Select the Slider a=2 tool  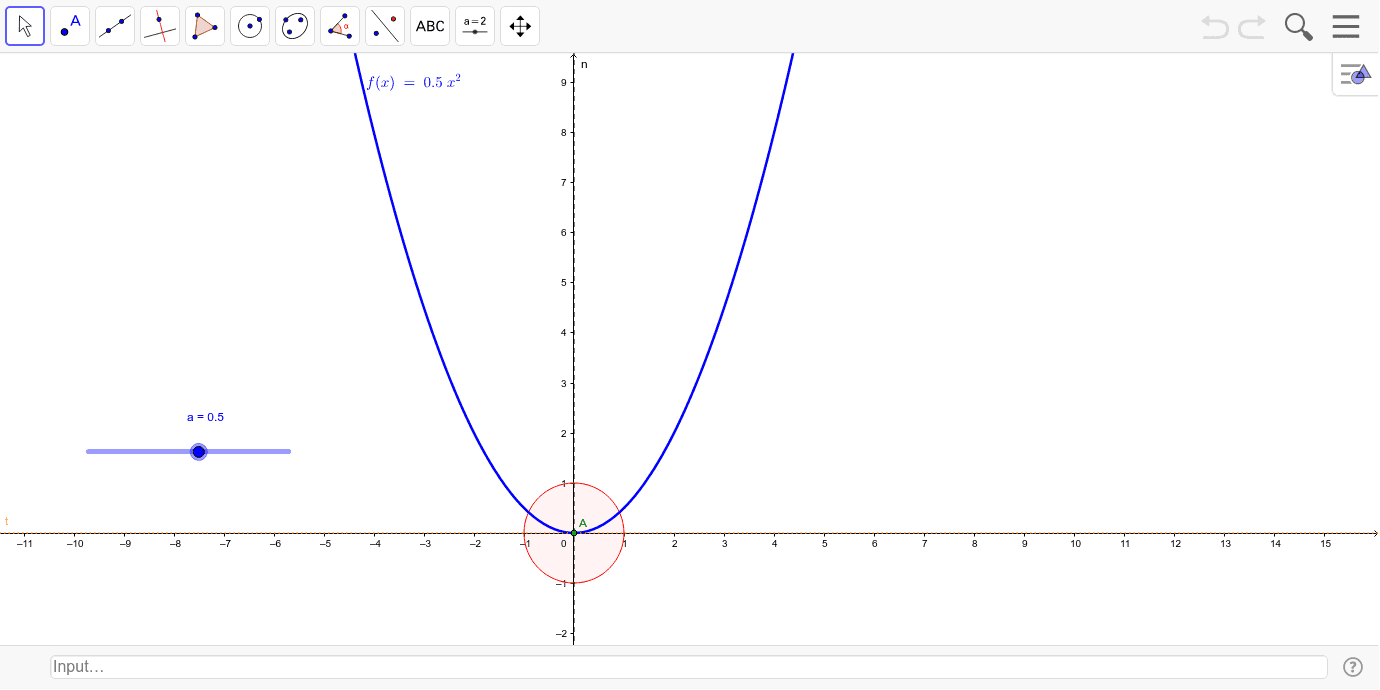point(475,26)
